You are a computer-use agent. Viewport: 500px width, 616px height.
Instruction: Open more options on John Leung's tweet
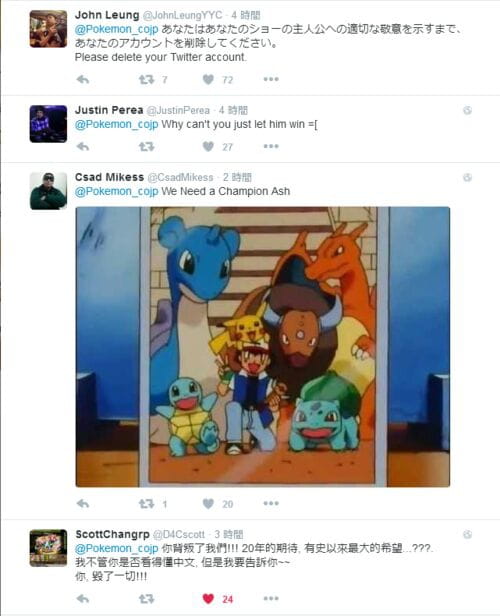(271, 79)
